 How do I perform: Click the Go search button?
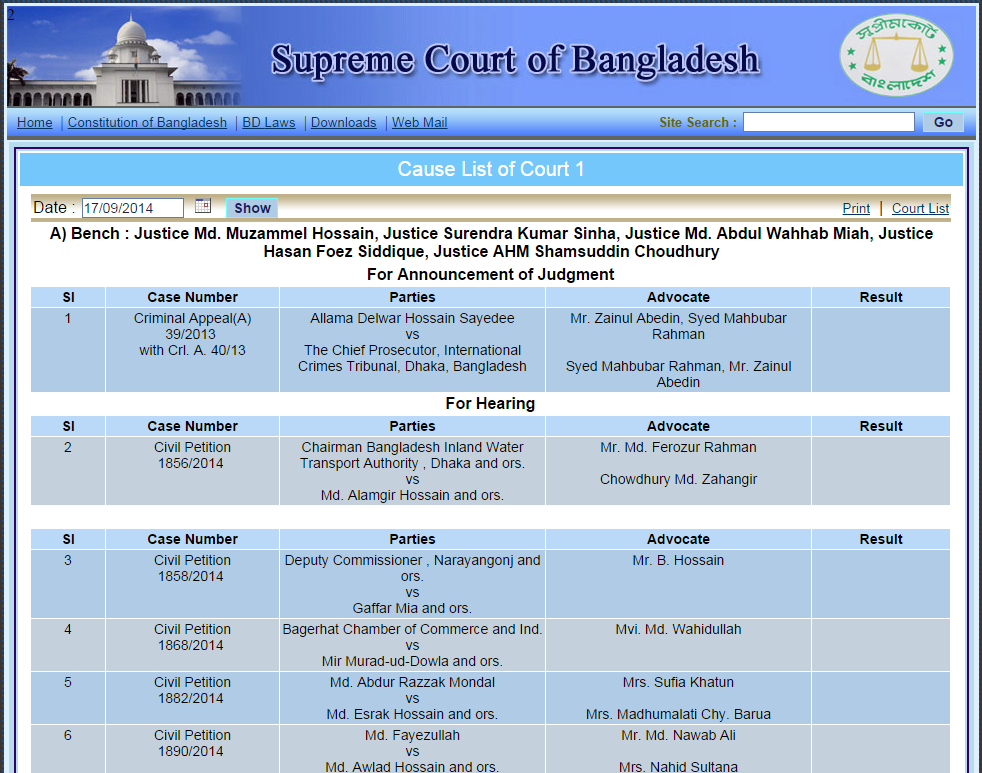point(943,122)
